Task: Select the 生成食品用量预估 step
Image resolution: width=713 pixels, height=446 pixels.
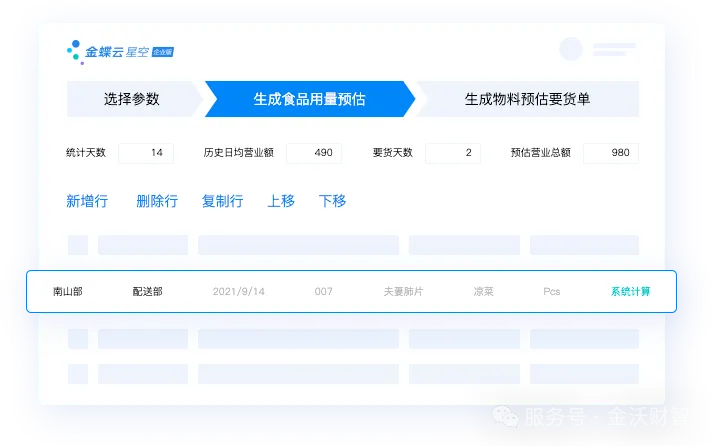Action: click(310, 99)
